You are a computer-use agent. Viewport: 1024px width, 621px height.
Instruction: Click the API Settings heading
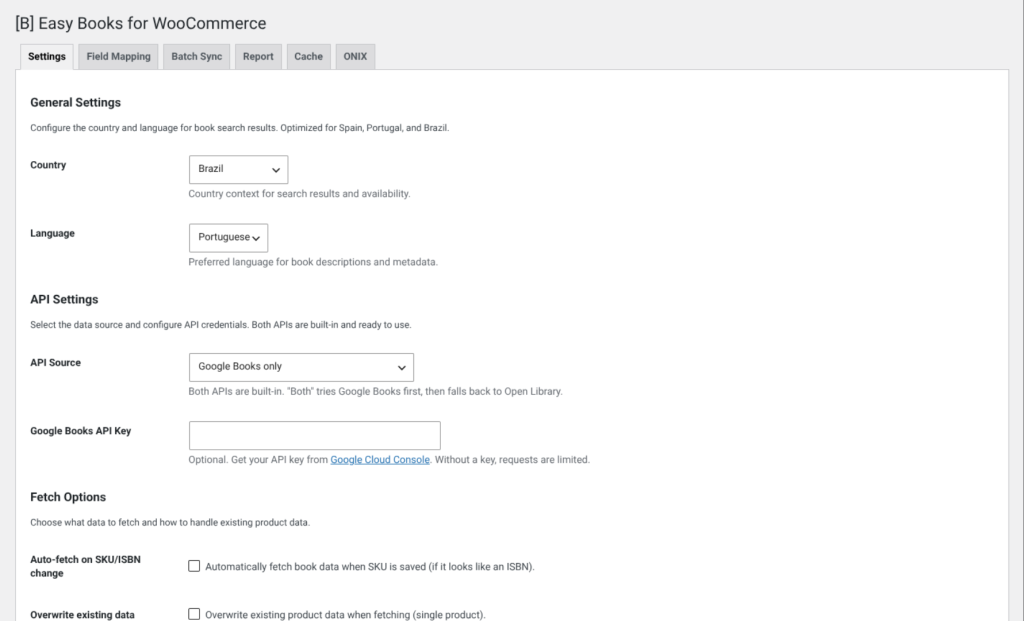coord(64,299)
